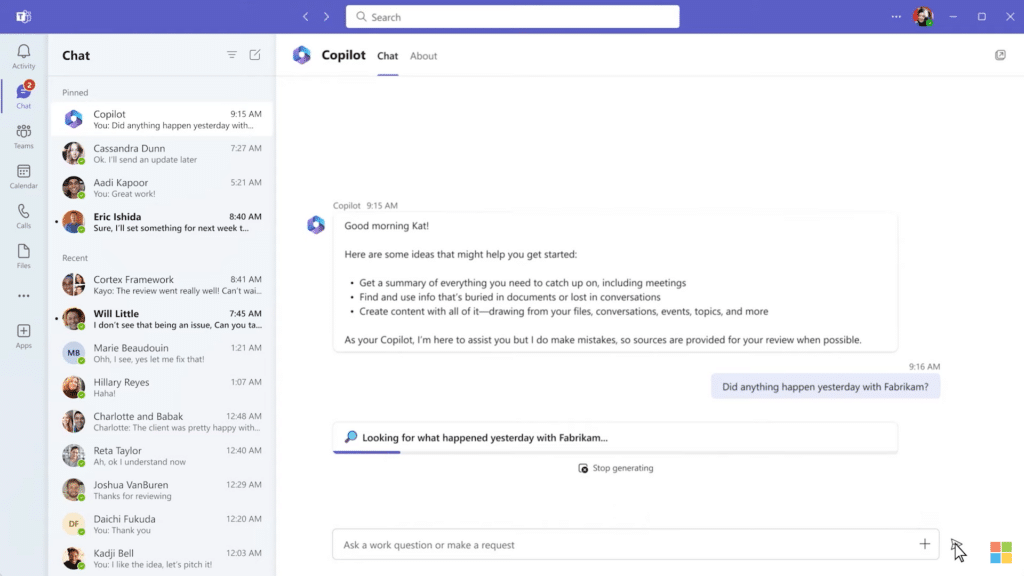Open settings and more menu in title bar

click(896, 16)
